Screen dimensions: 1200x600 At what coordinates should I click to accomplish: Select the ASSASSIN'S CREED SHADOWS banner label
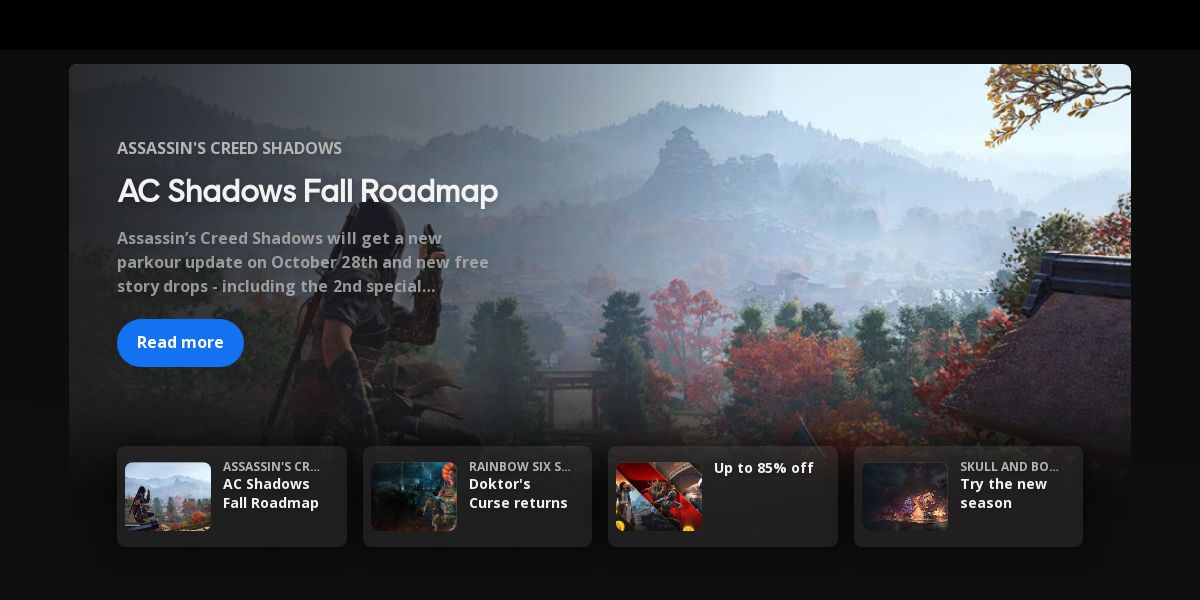[229, 148]
